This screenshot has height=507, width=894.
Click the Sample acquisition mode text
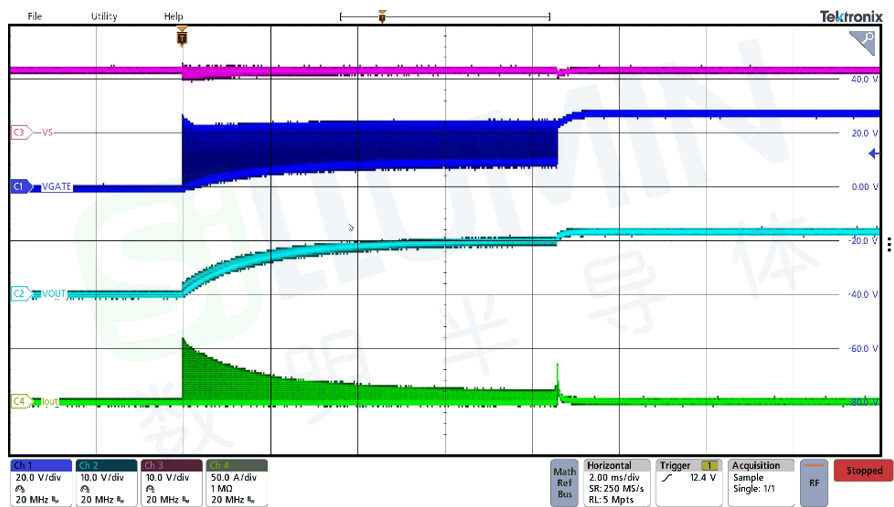coord(748,477)
